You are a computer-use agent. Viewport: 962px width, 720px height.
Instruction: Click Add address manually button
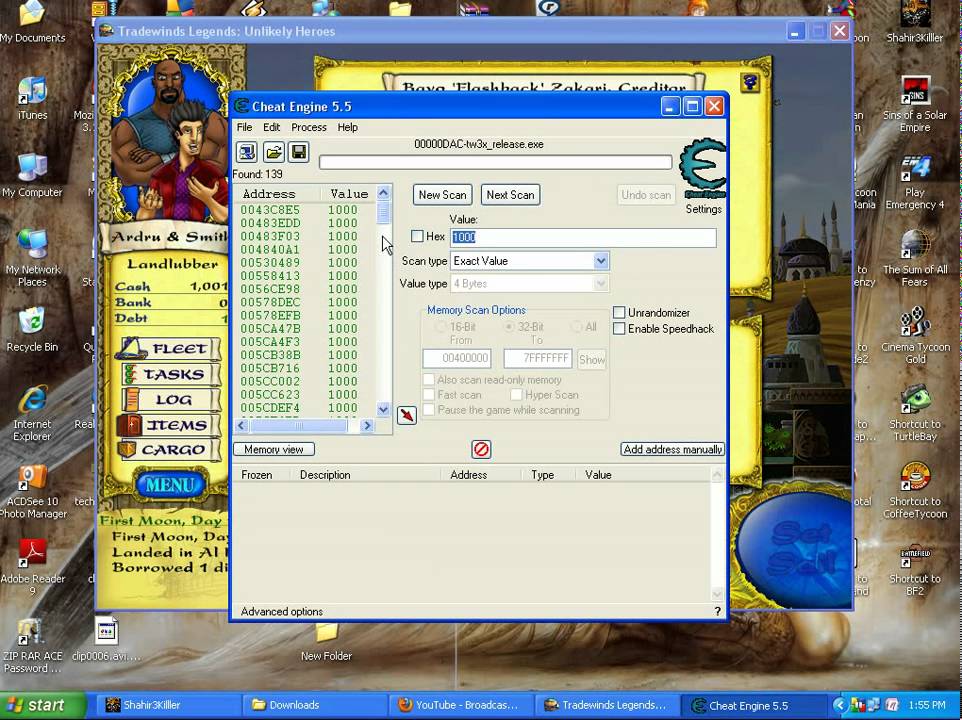click(672, 450)
